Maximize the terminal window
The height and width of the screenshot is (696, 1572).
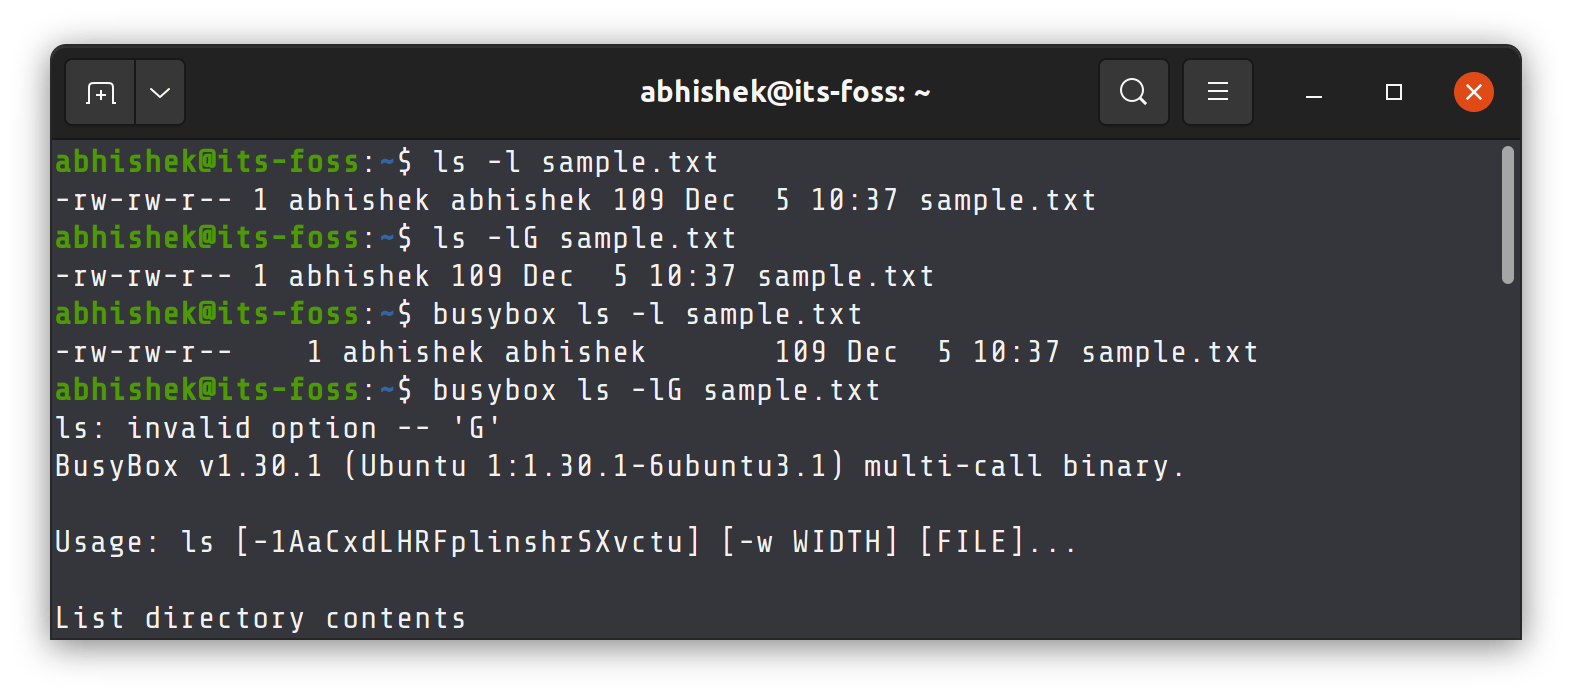point(1392,92)
